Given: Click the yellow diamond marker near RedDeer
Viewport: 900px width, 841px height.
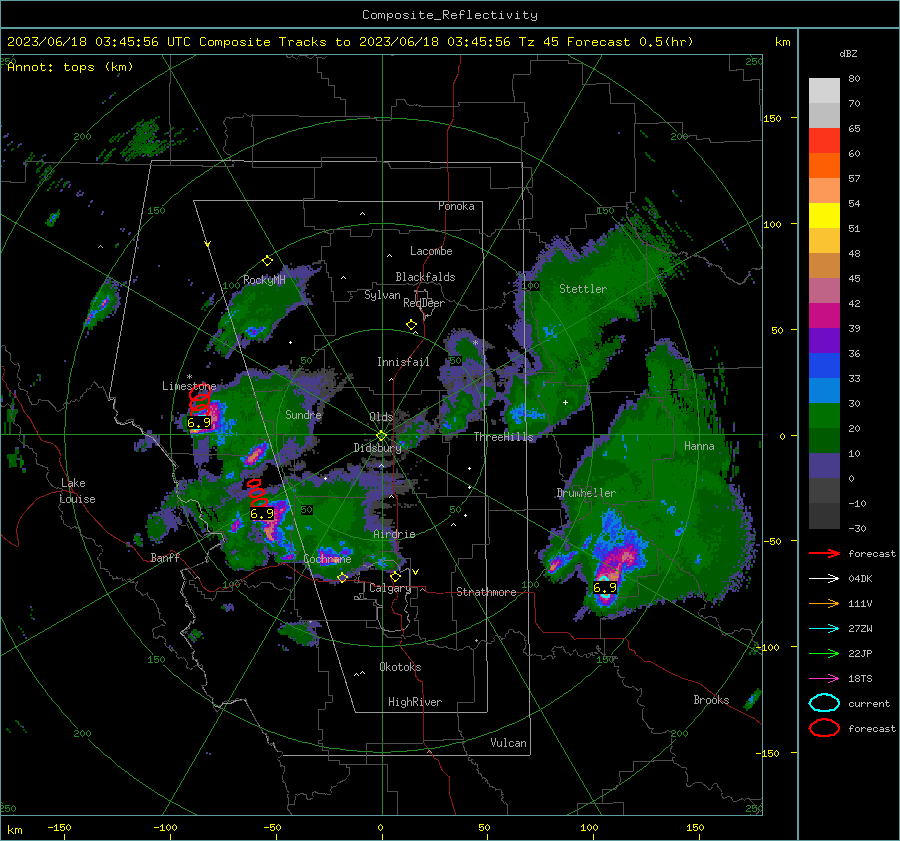Looking at the screenshot, I should (x=411, y=324).
